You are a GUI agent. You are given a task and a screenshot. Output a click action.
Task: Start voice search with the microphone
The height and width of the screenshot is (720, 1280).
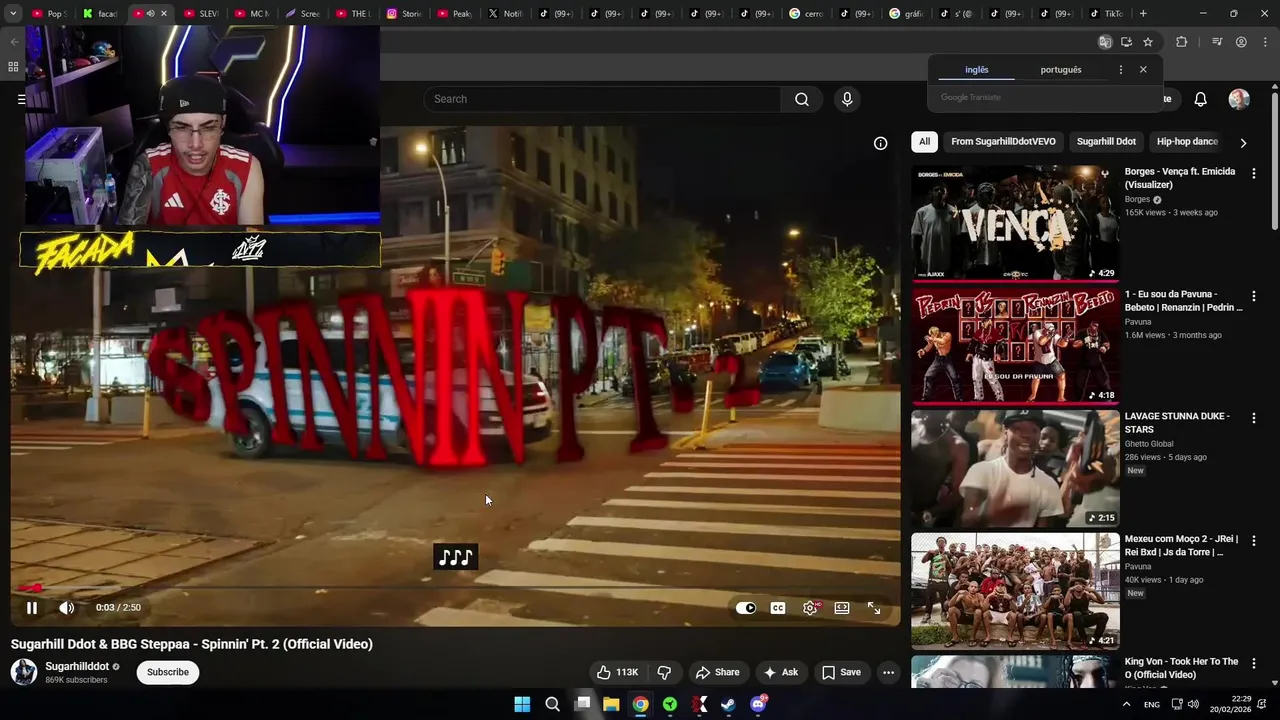coord(847,99)
